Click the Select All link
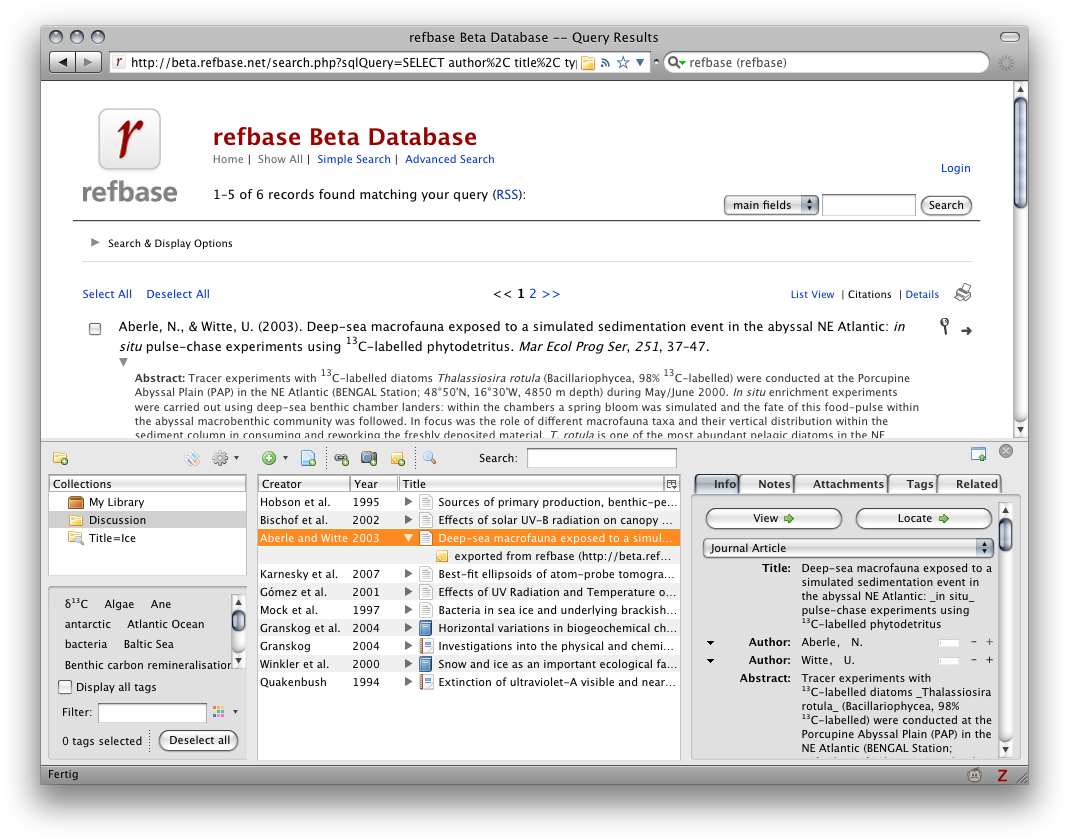The height and width of the screenshot is (840, 1069). (107, 294)
